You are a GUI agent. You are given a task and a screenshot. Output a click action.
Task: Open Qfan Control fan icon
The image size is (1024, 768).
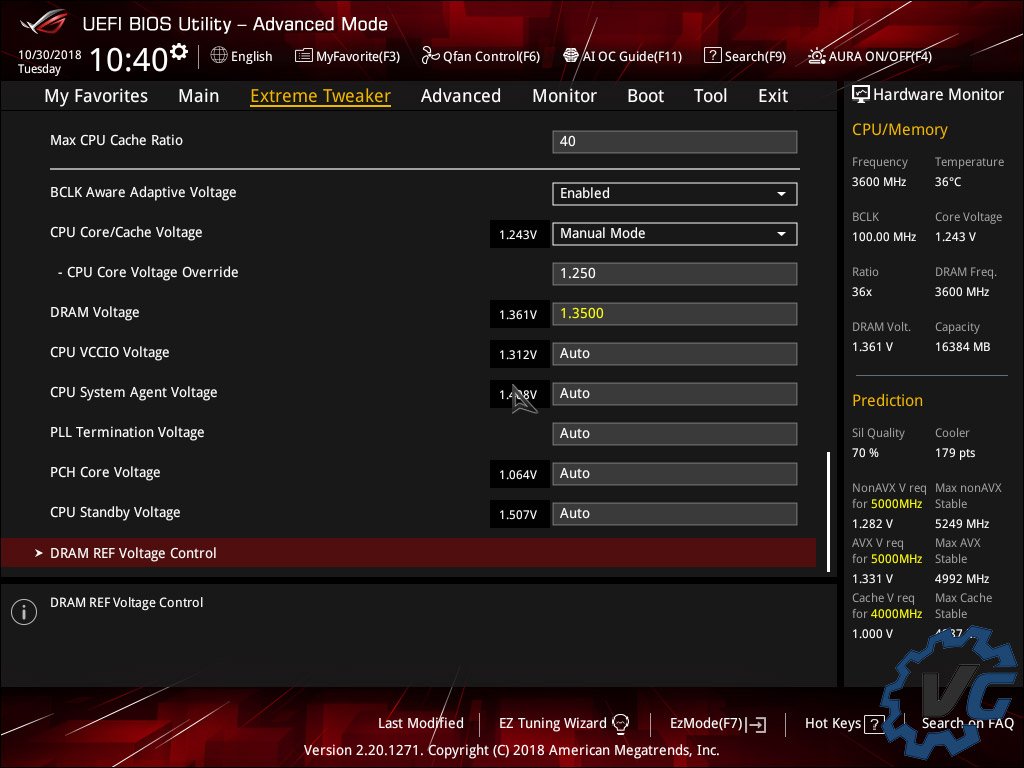430,56
